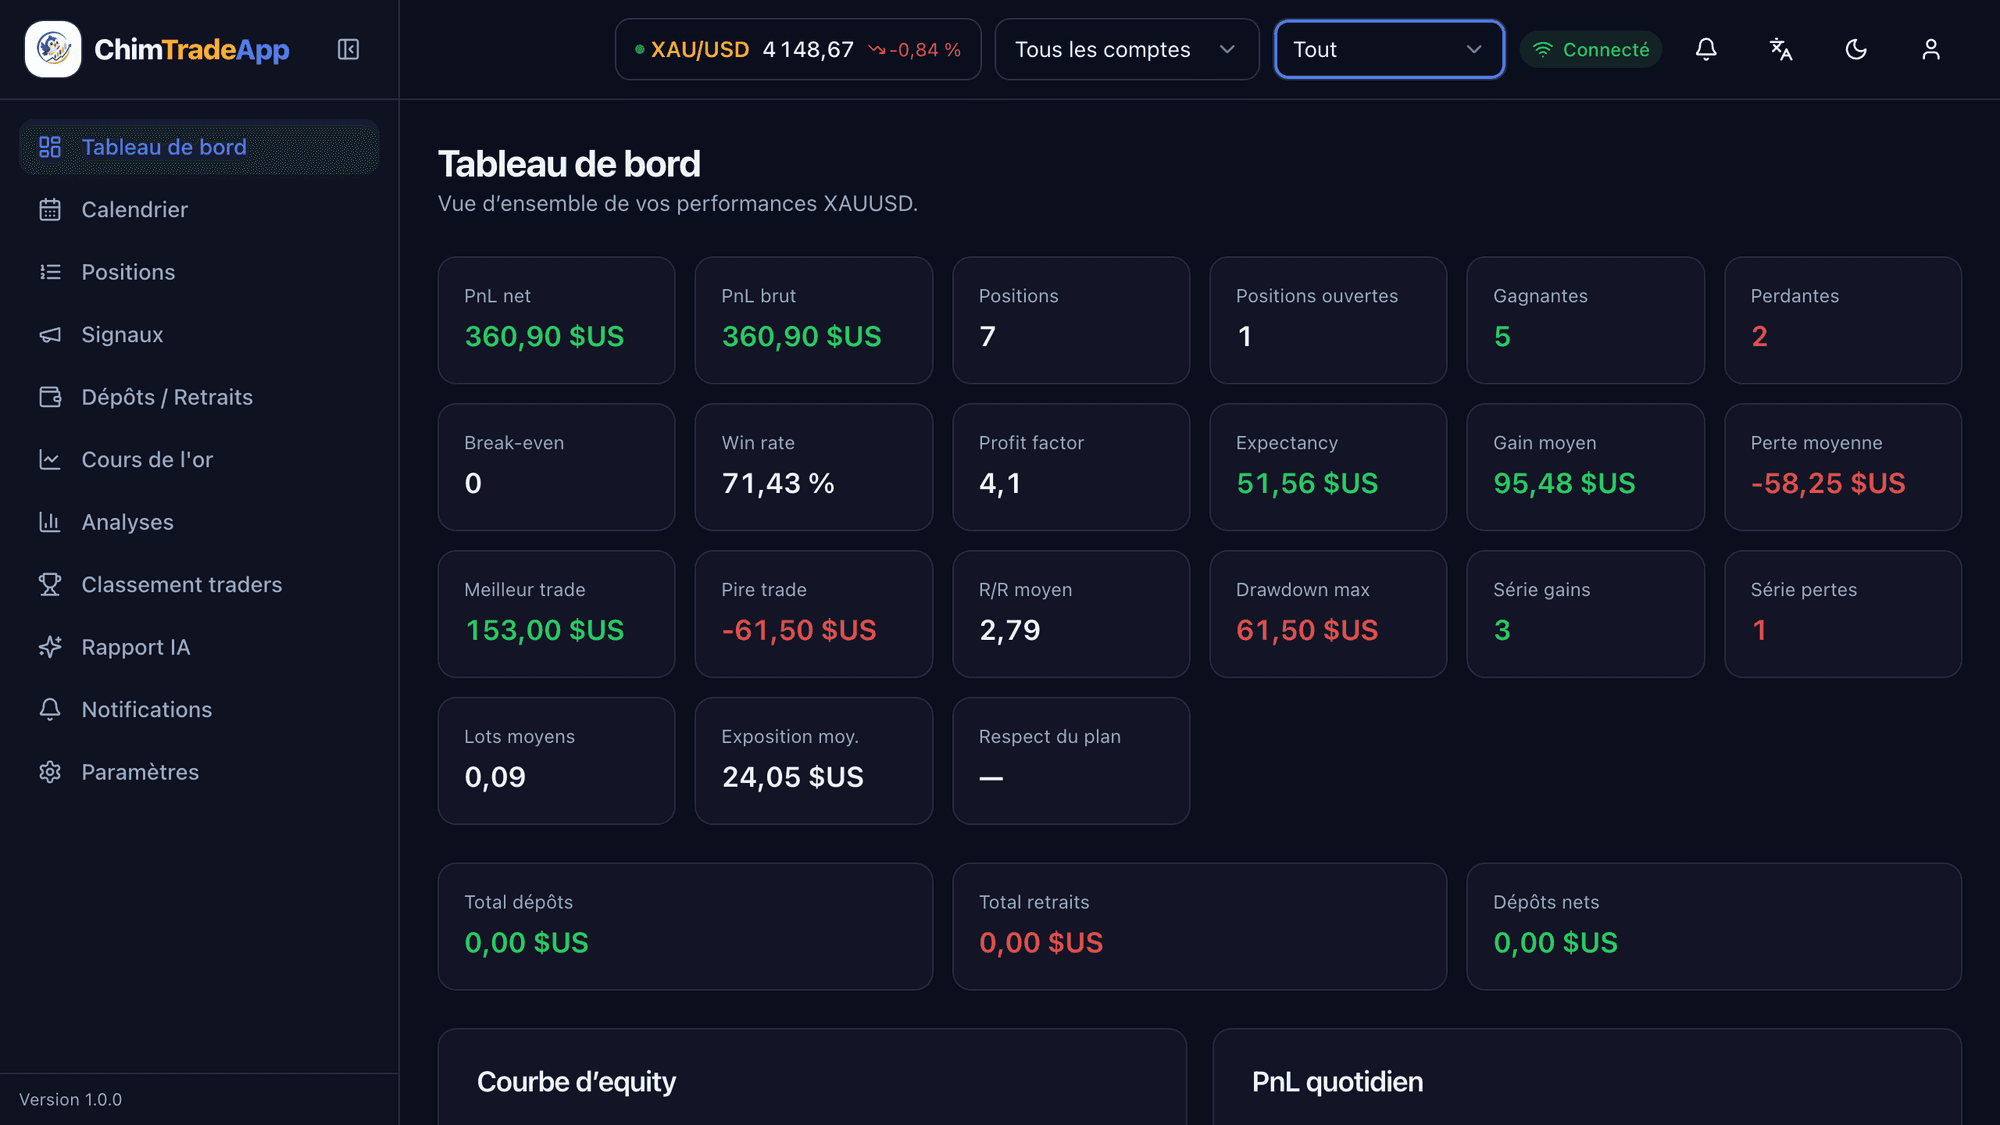Click the Respect du plan card
2000x1125 pixels.
tap(1071, 761)
